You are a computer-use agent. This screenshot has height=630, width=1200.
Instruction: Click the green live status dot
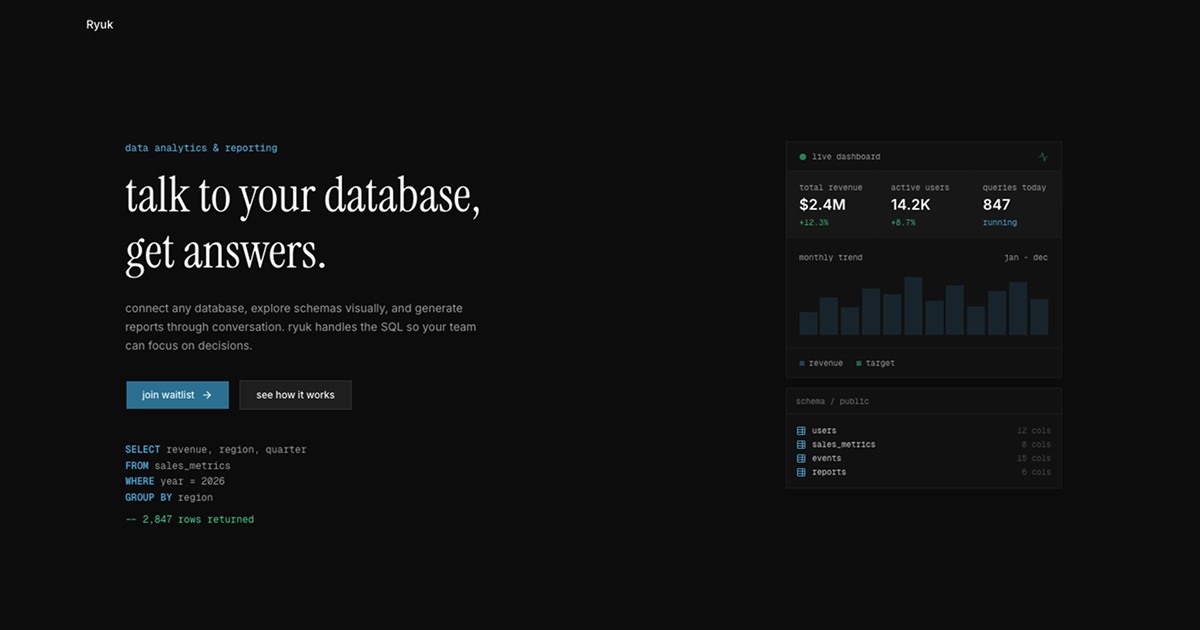coord(803,157)
